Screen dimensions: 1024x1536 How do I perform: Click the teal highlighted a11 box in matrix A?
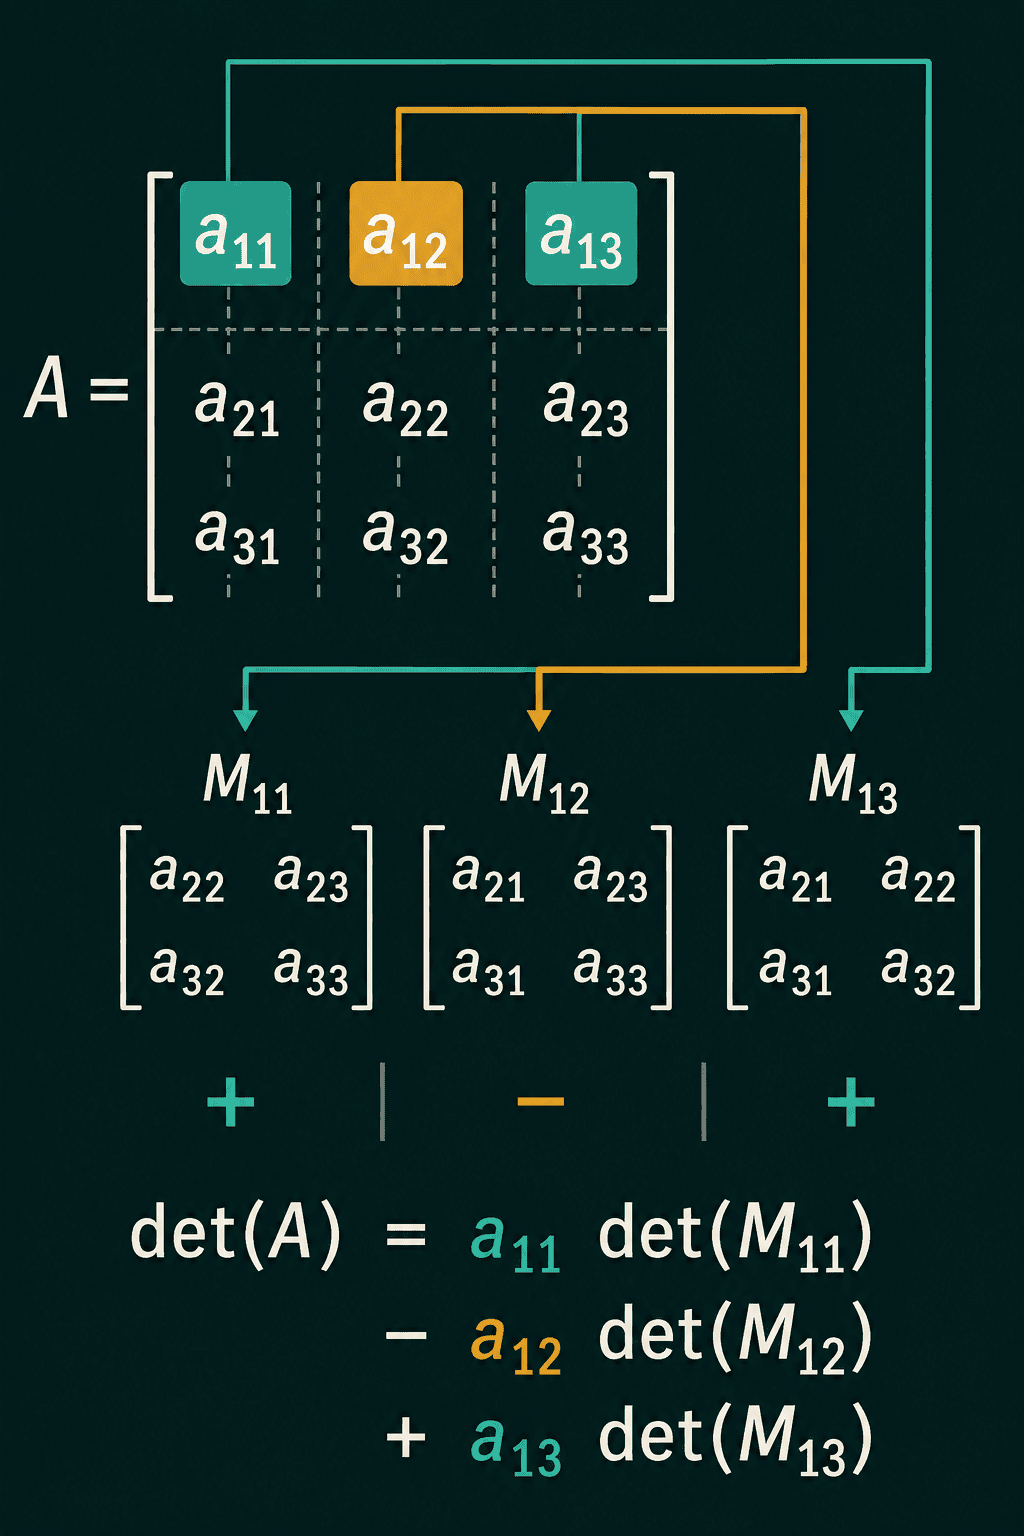coord(236,233)
